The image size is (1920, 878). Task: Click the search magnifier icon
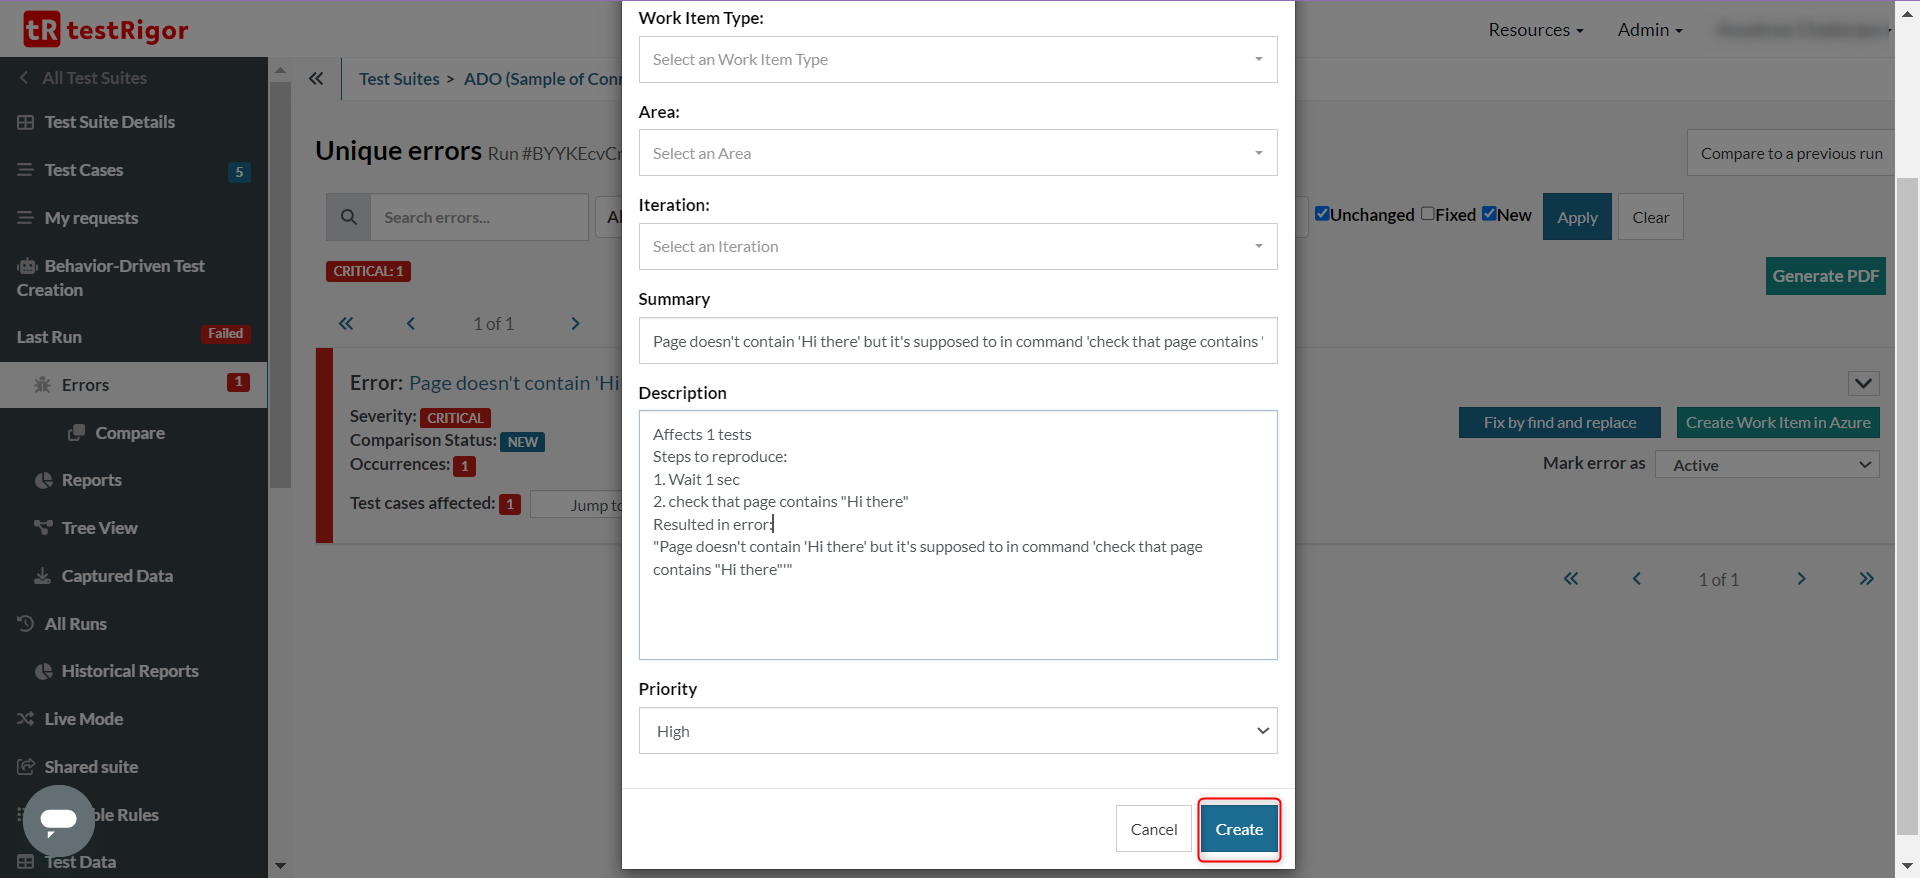click(348, 217)
